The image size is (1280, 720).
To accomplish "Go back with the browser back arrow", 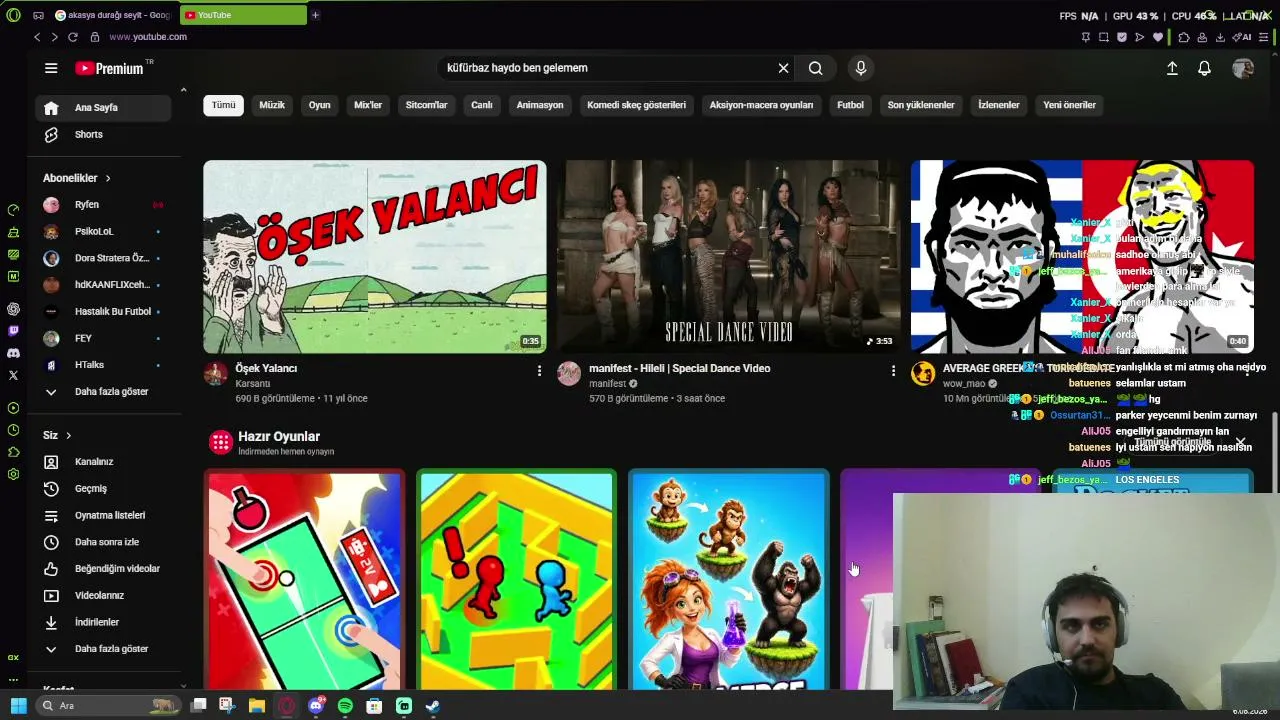I will pyautogui.click(x=37, y=37).
